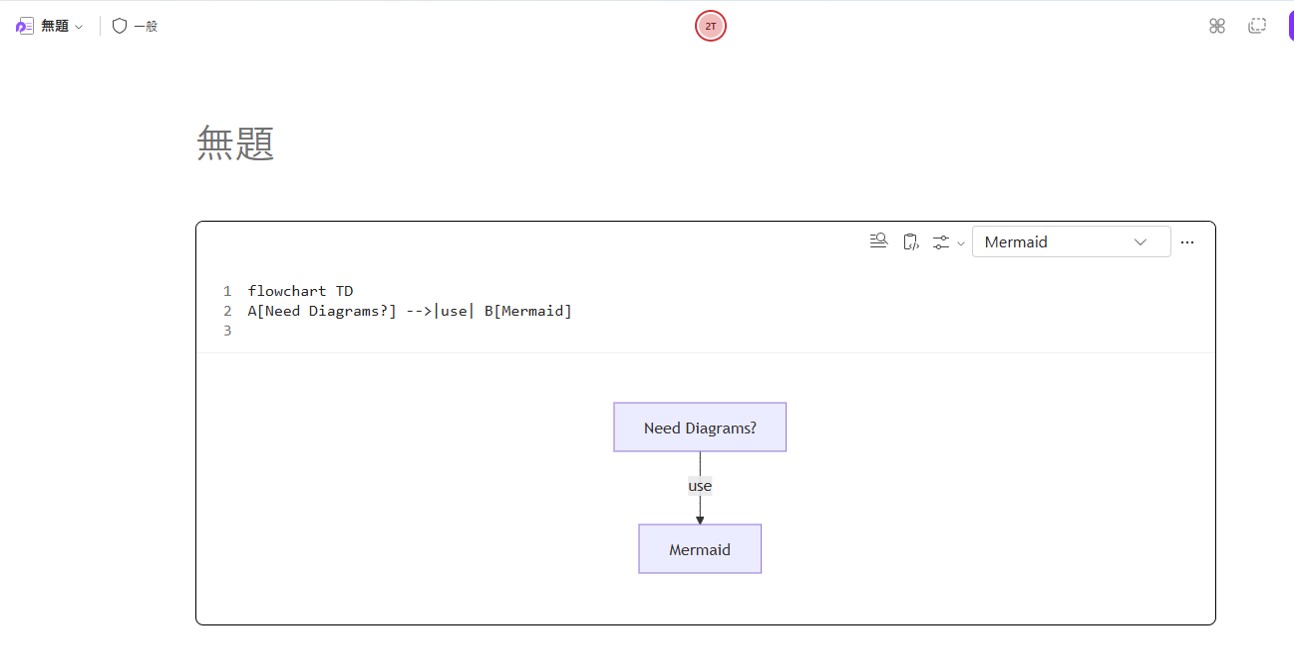Click the 一般 sensitivity shield label
This screenshot has width=1294, height=668.
tap(135, 26)
